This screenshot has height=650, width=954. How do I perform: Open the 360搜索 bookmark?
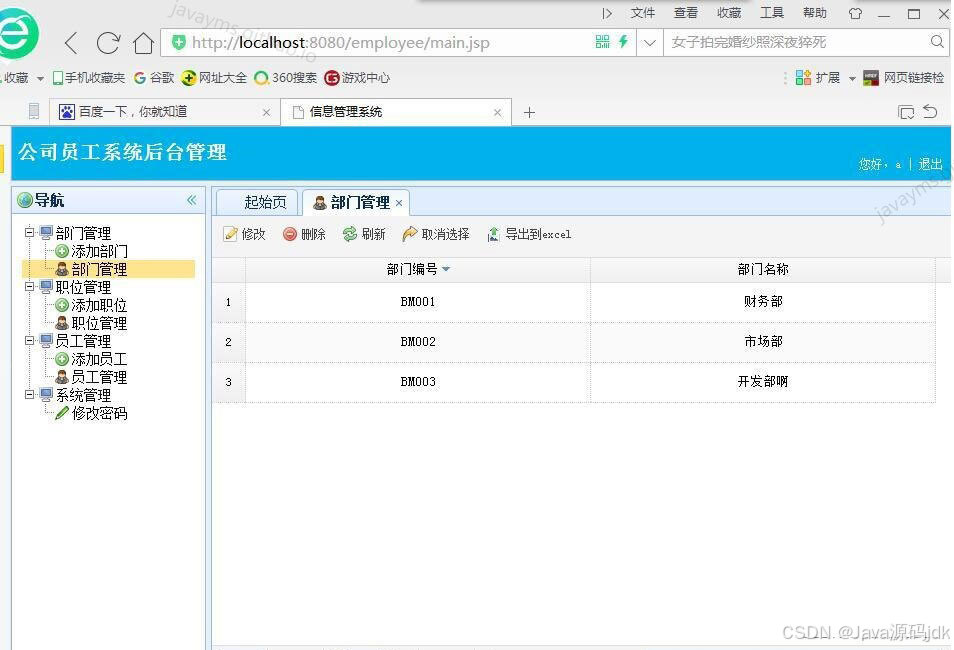[x=285, y=78]
